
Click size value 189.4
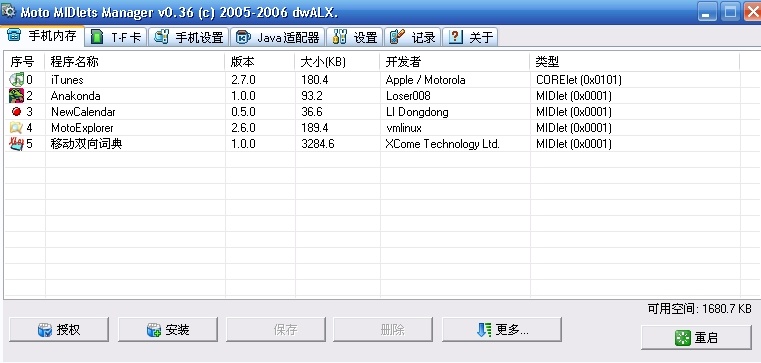pos(314,128)
